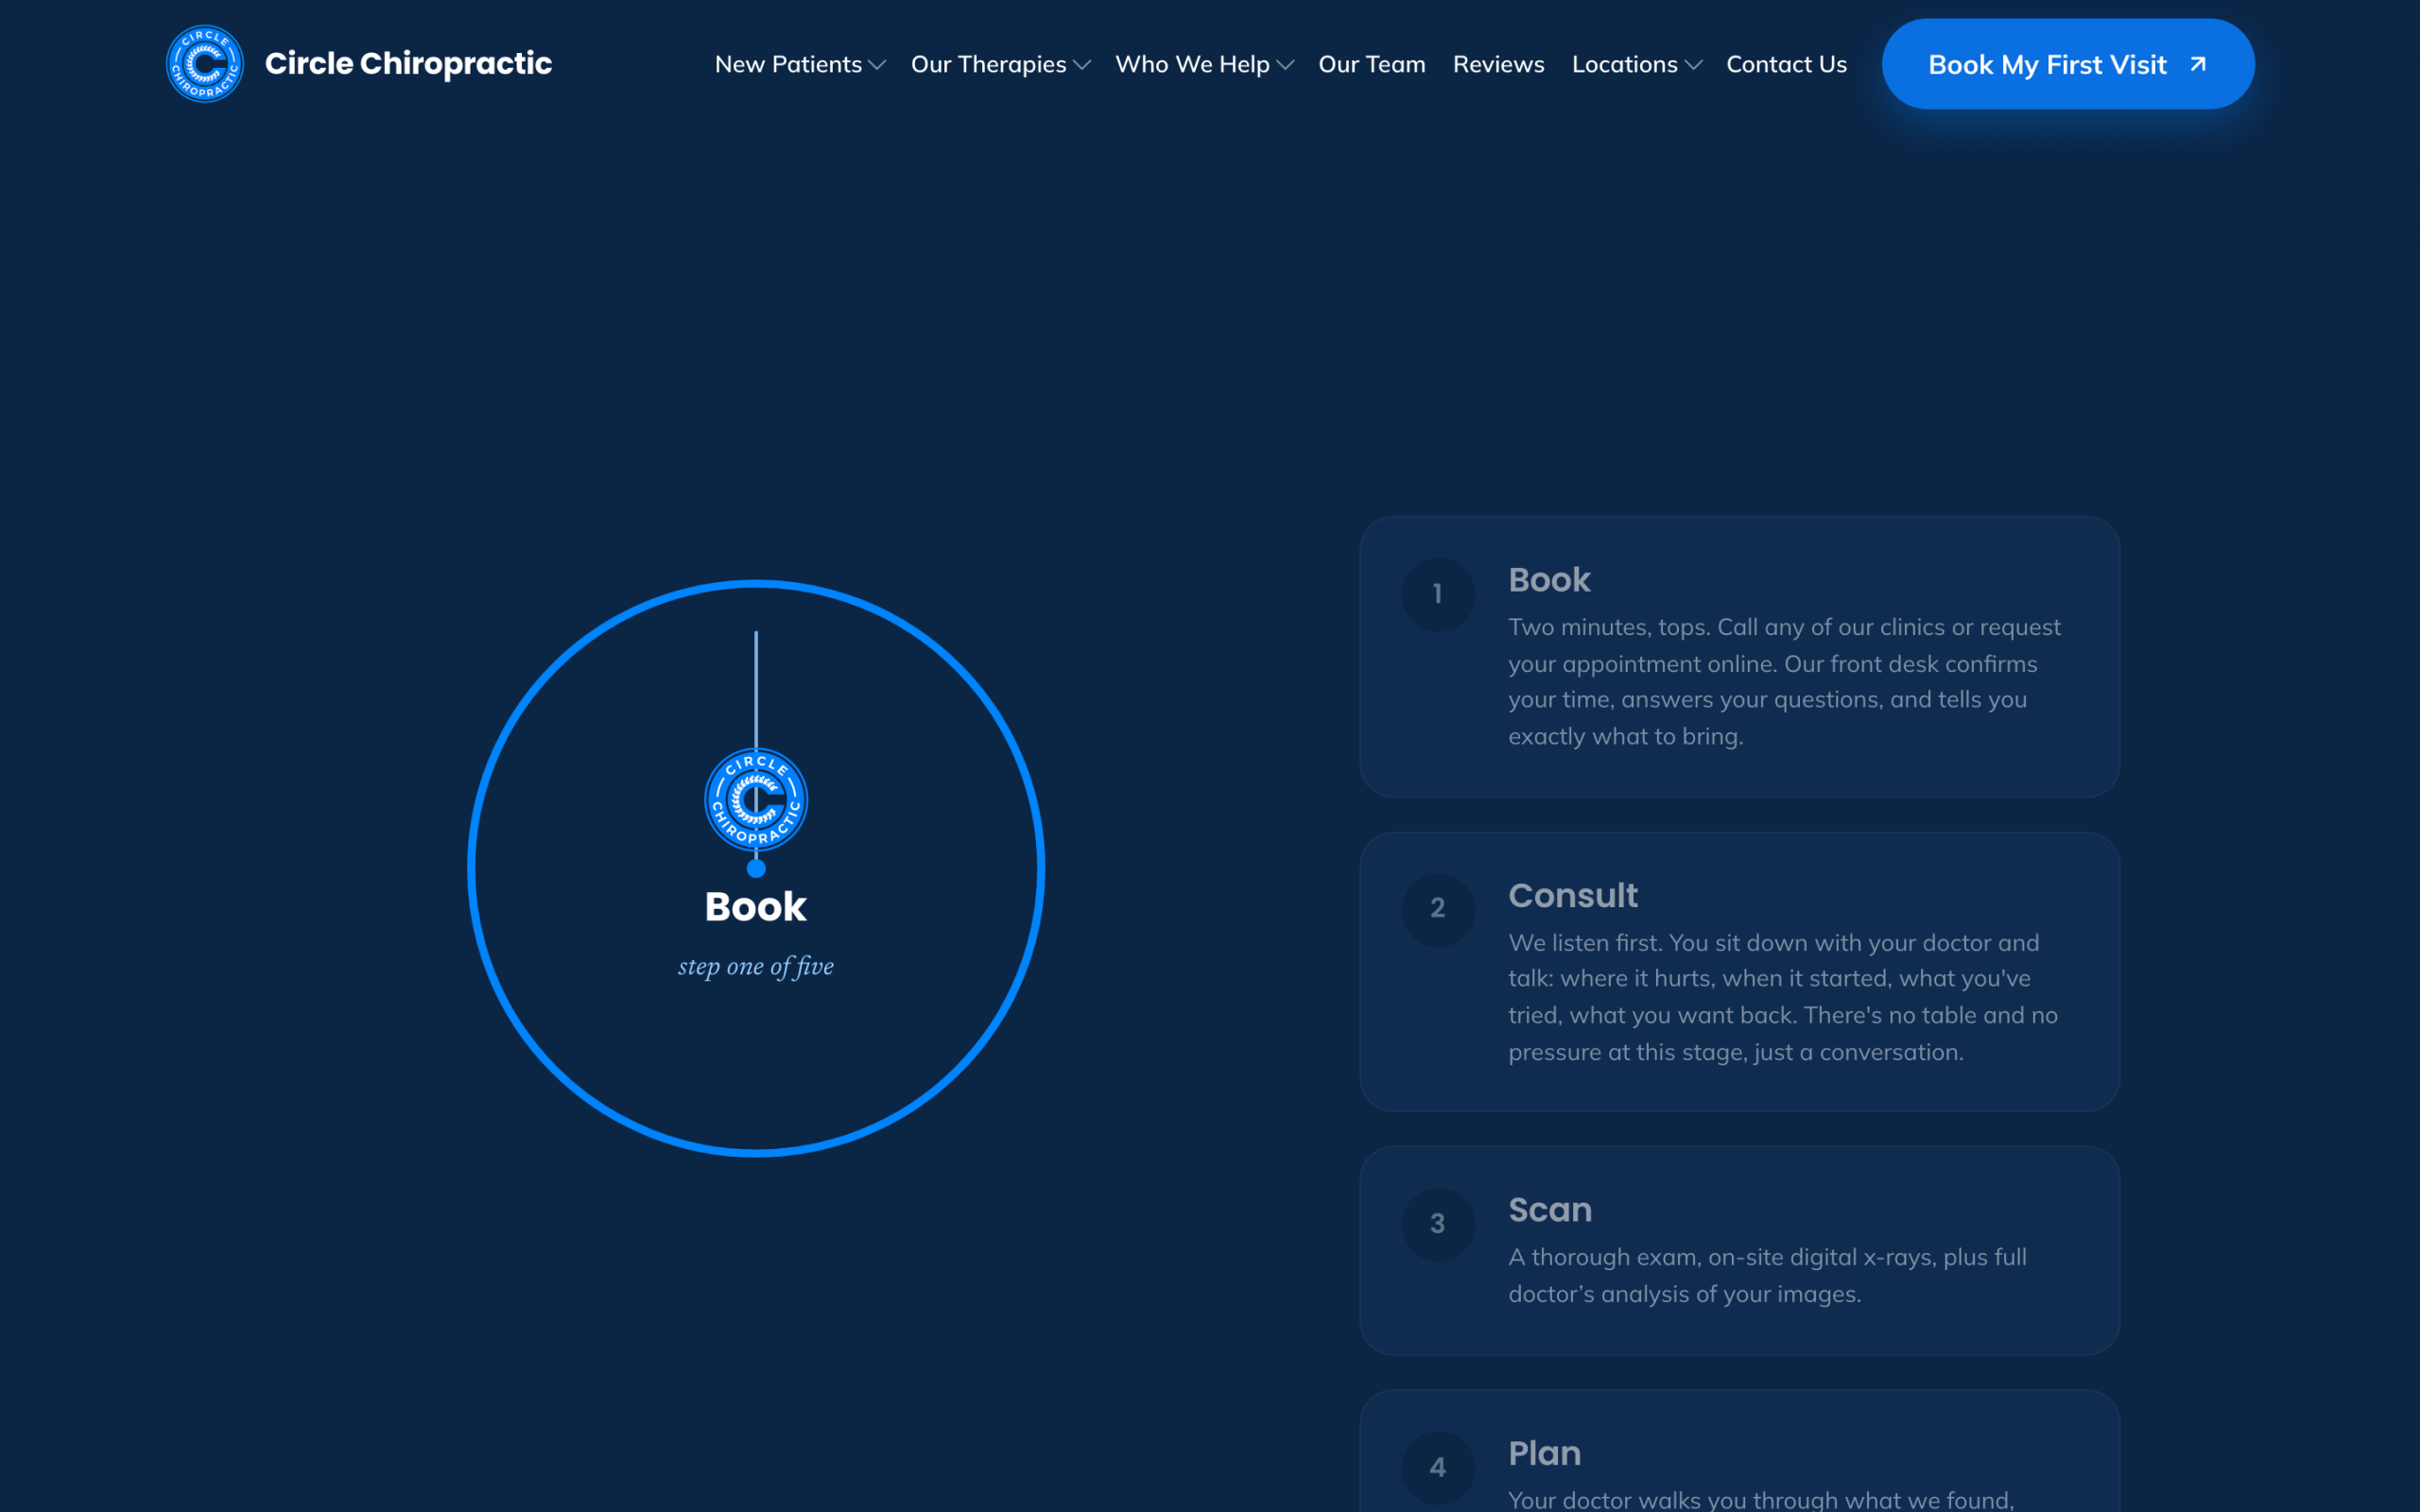Image resolution: width=2420 pixels, height=1512 pixels.
Task: Select the Scan step card heading
Action: click(x=1550, y=1210)
